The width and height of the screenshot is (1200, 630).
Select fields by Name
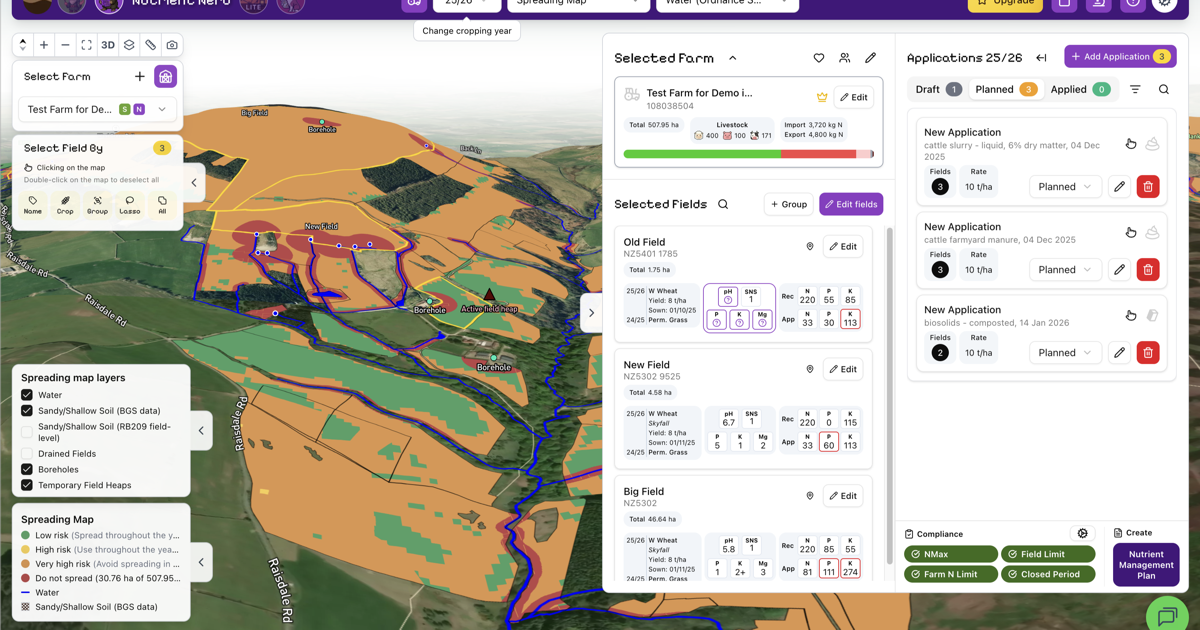click(33, 205)
